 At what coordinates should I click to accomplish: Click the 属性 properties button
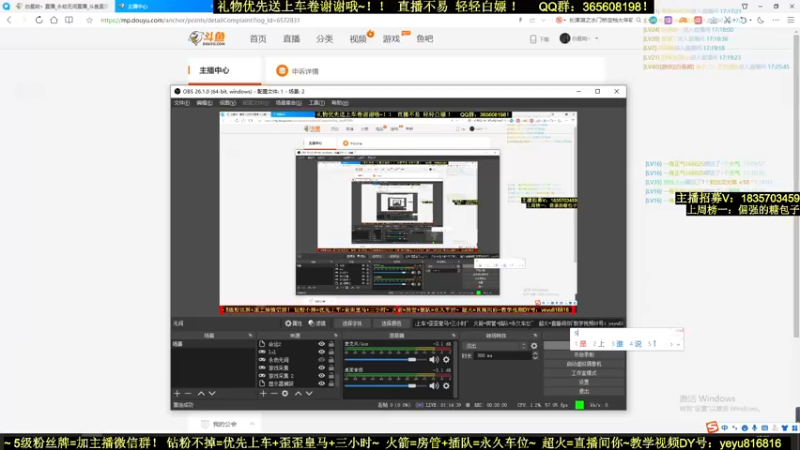pyautogui.click(x=293, y=323)
